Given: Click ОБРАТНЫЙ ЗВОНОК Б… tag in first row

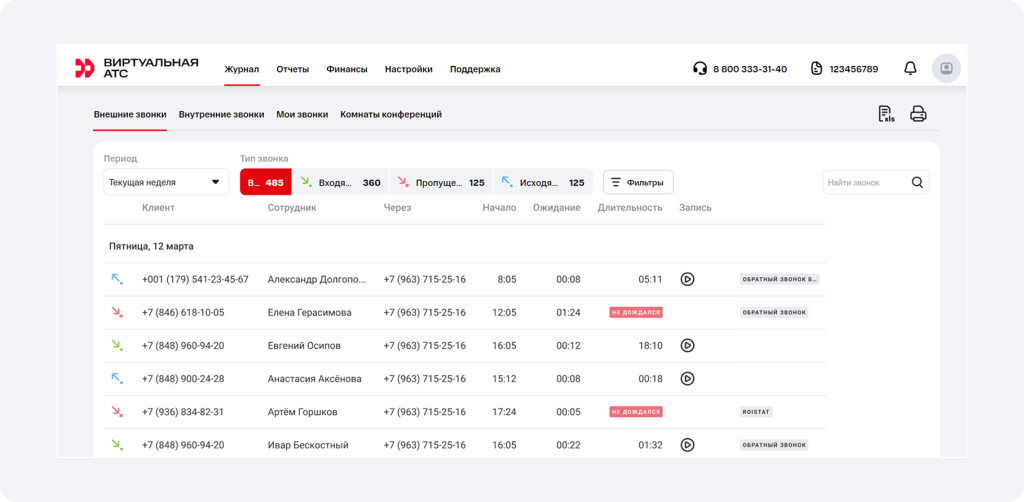Looking at the screenshot, I should pyautogui.click(x=779, y=279).
